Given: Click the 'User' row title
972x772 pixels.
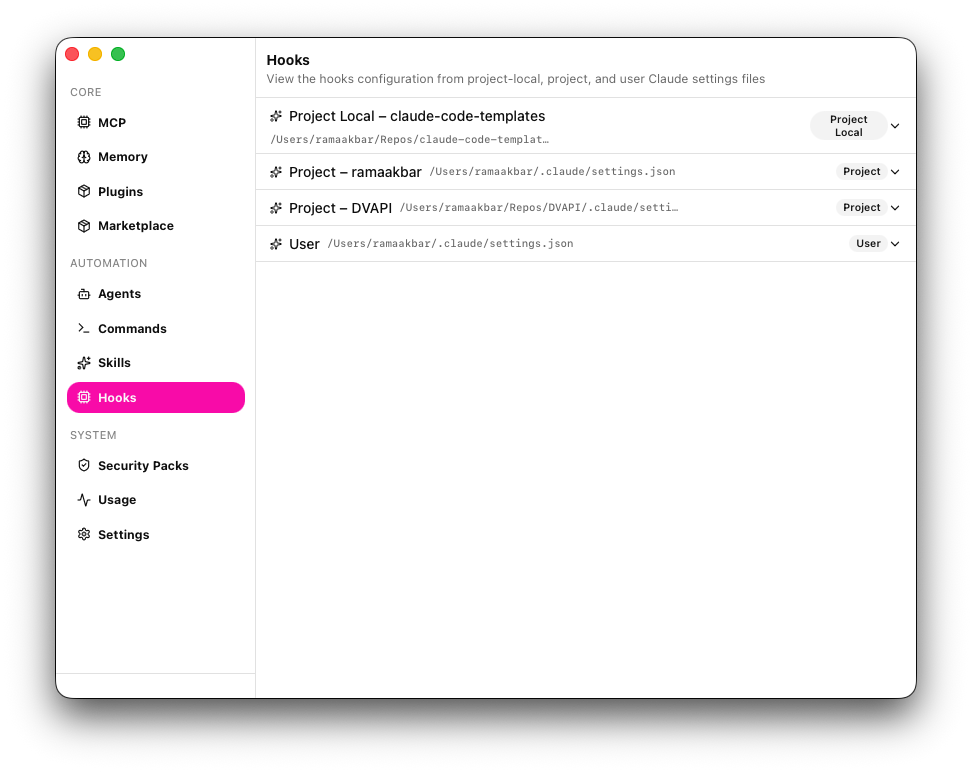Looking at the screenshot, I should coord(304,244).
